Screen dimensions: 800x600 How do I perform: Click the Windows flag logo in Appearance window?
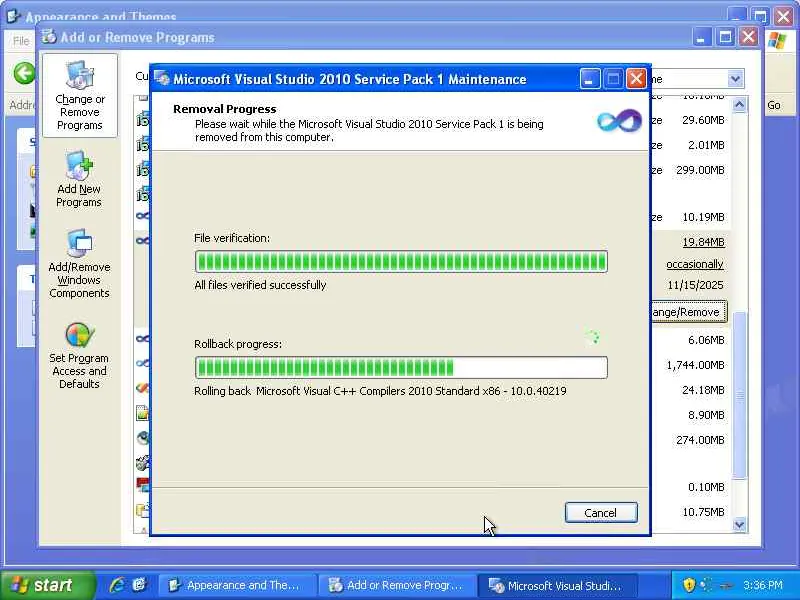tap(777, 41)
